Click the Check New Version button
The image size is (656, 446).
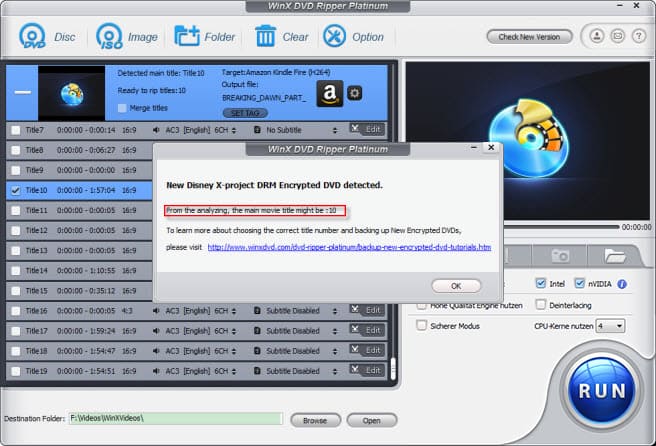click(529, 37)
